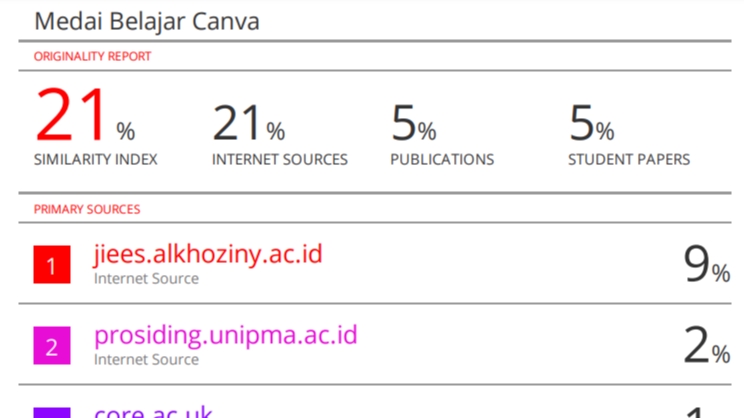This screenshot has width=744, height=418.
Task: Click the red source number 1 badge
Action: click(x=52, y=264)
